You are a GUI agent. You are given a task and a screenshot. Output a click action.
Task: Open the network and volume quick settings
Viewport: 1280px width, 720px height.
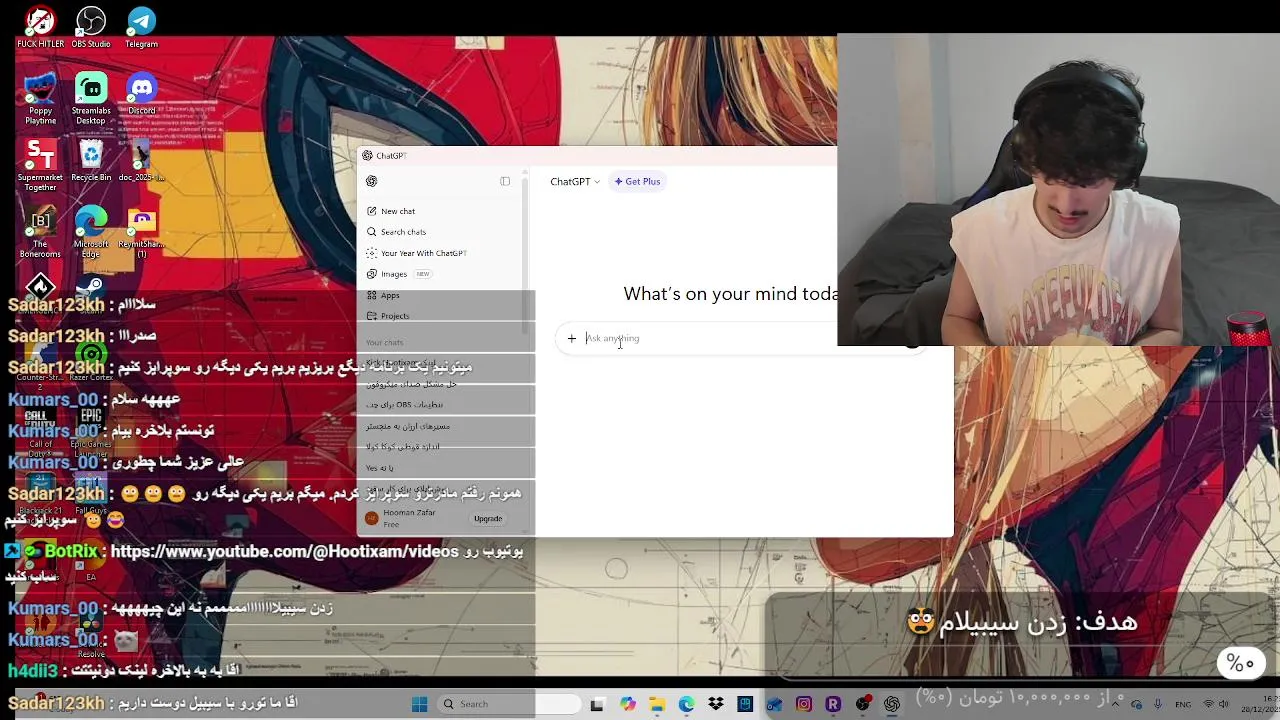[1216, 704]
